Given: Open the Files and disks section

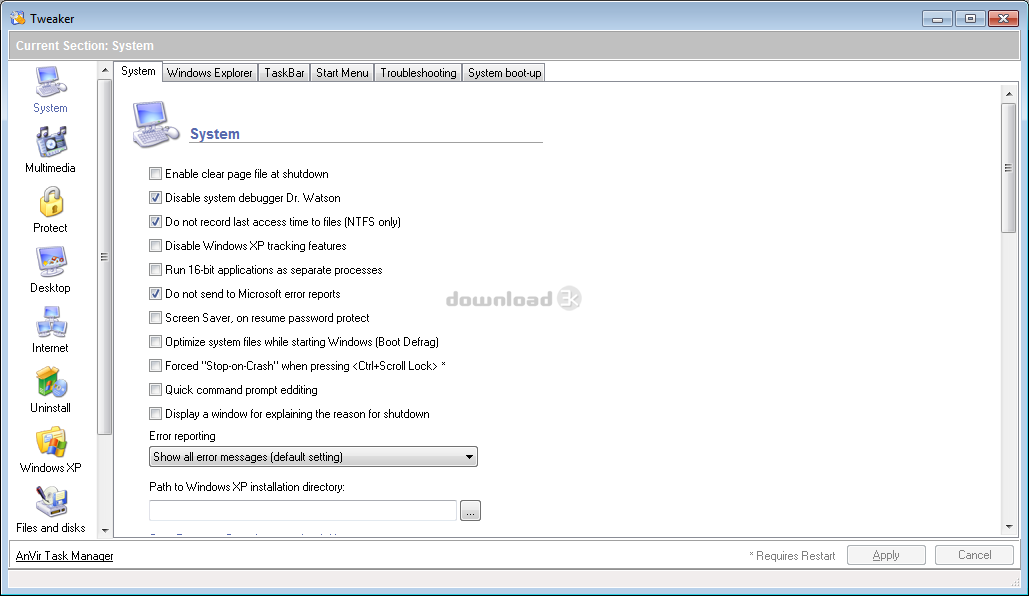Looking at the screenshot, I should click(51, 510).
